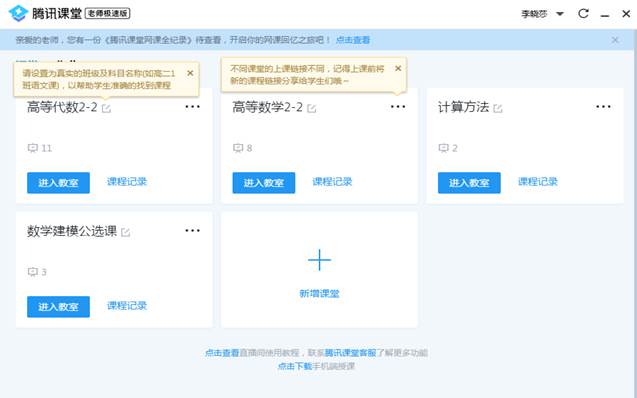Click the plus icon to add classroom
The height and width of the screenshot is (398, 637).
[319, 260]
